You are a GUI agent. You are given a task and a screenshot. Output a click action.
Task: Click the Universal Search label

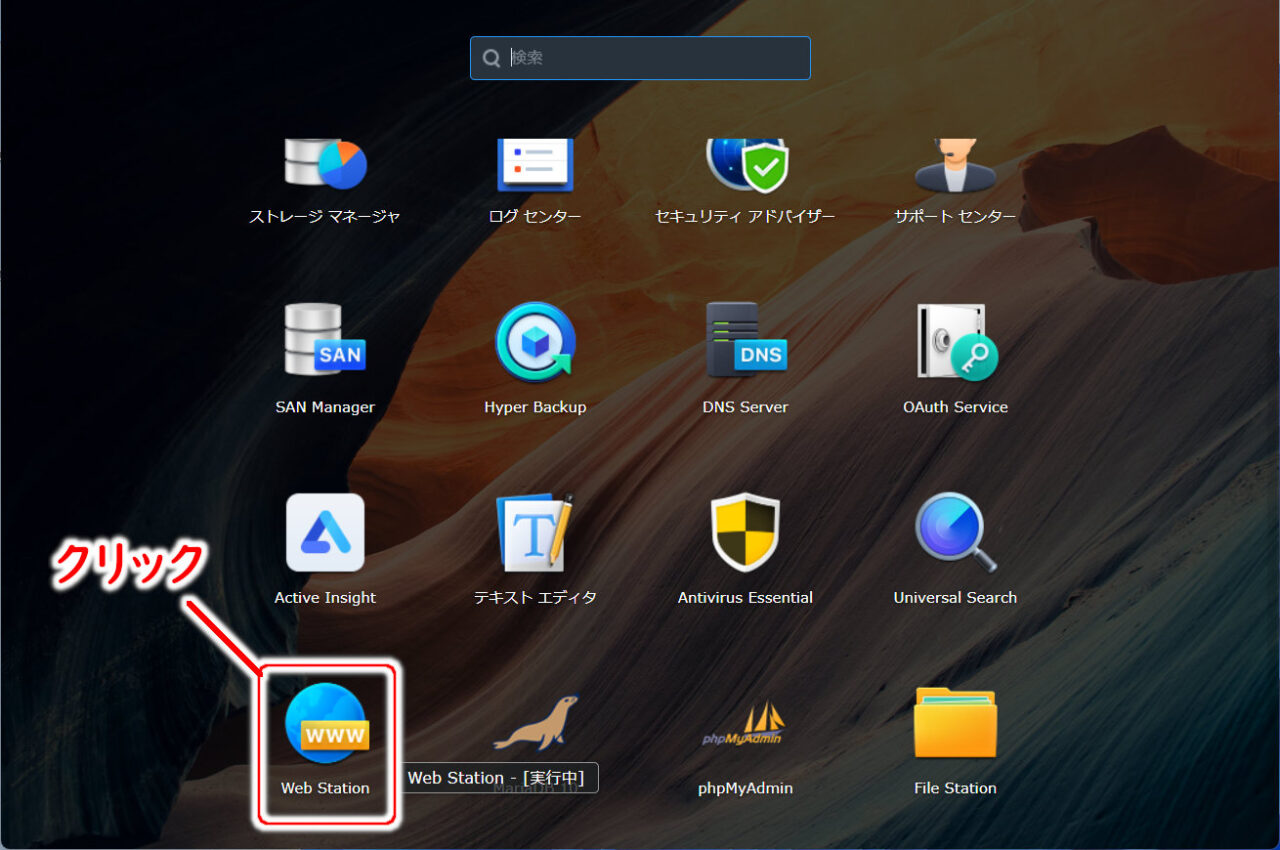click(x=955, y=598)
